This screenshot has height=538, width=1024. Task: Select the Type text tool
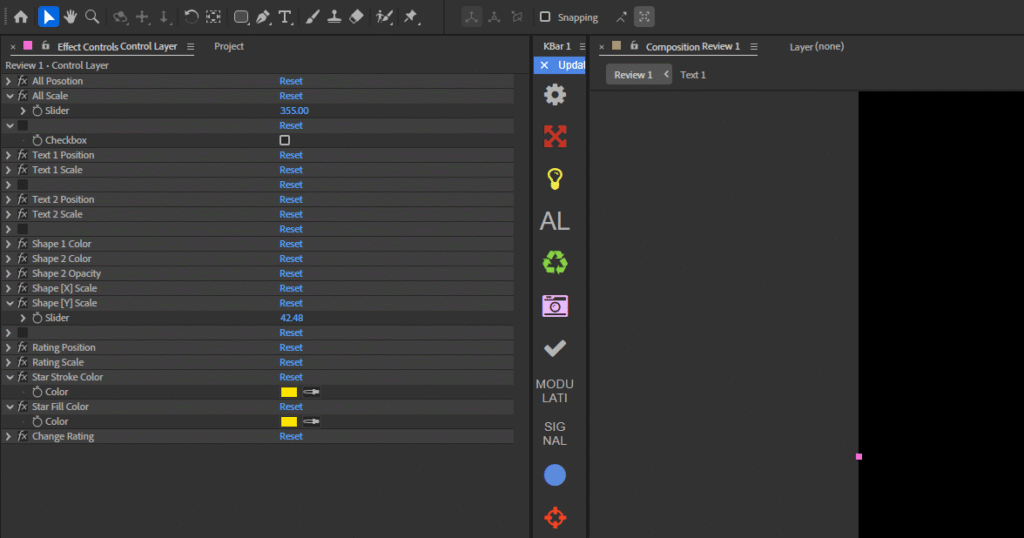285,17
